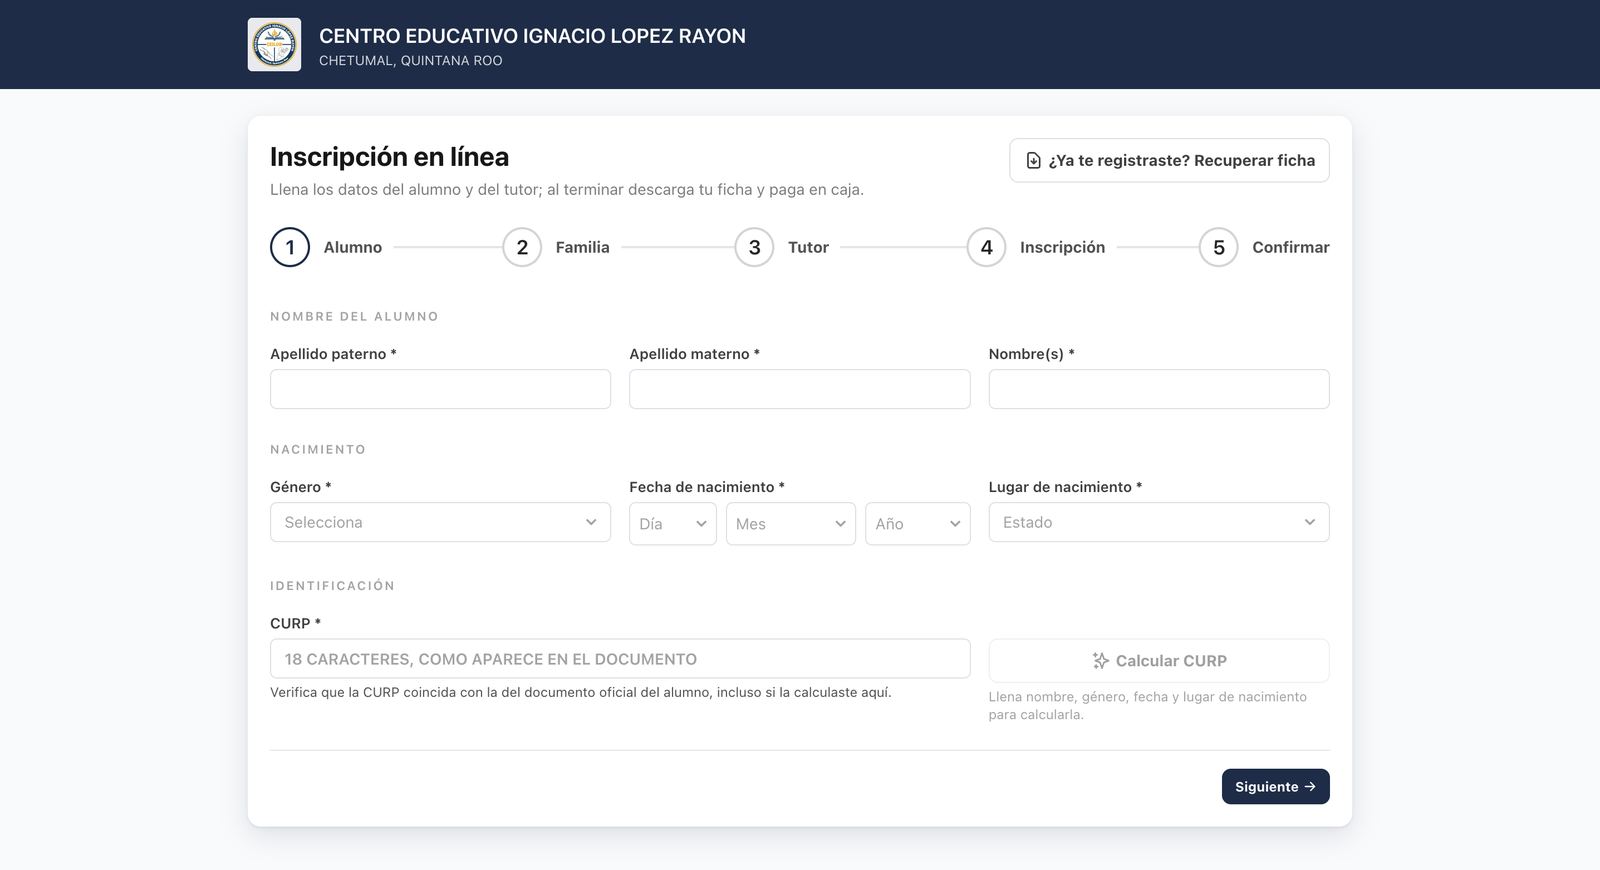
Task: Click the 'NOMBRE DEL ALUMNO' section label
Action: 354,317
